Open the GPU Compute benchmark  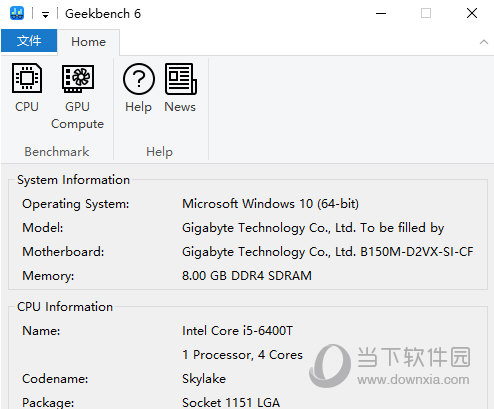(x=77, y=96)
